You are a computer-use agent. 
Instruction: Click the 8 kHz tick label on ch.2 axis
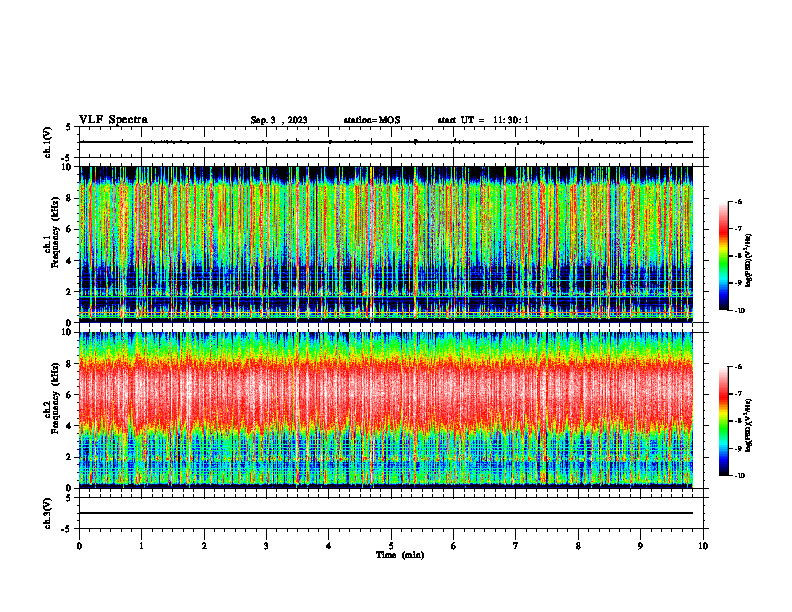(69, 364)
